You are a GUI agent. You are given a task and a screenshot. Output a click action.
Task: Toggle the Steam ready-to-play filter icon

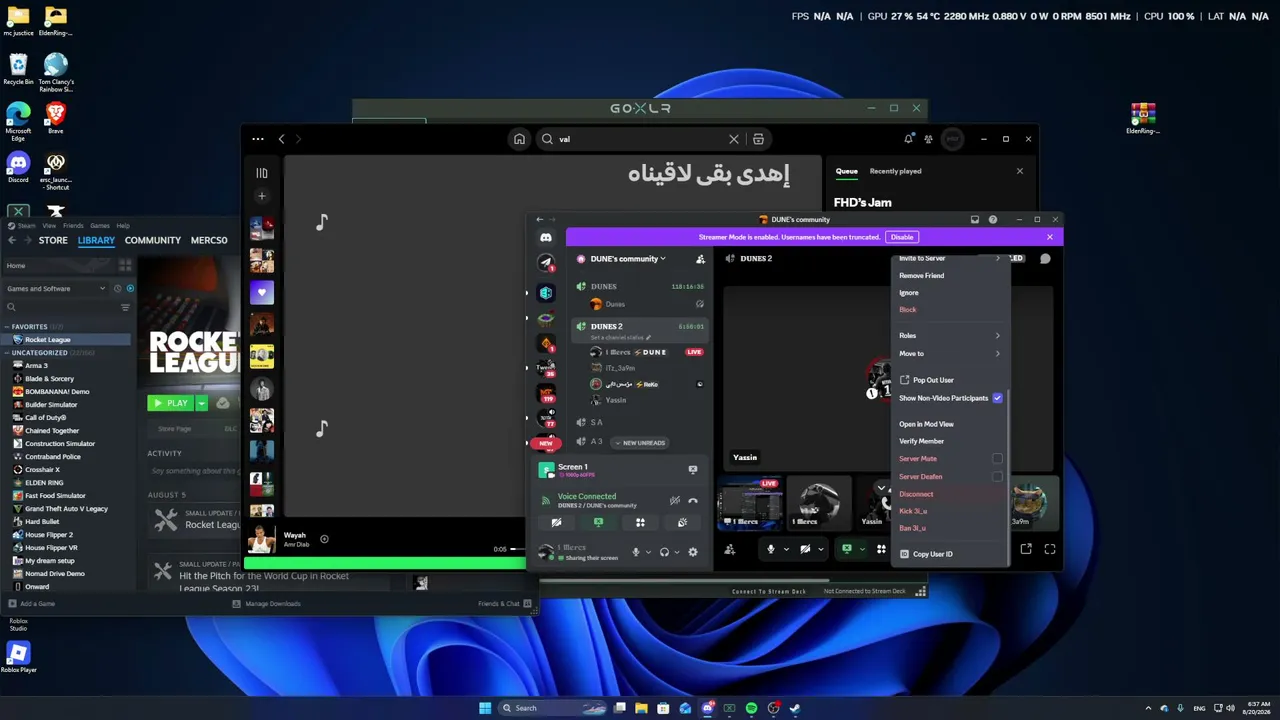click(x=130, y=289)
